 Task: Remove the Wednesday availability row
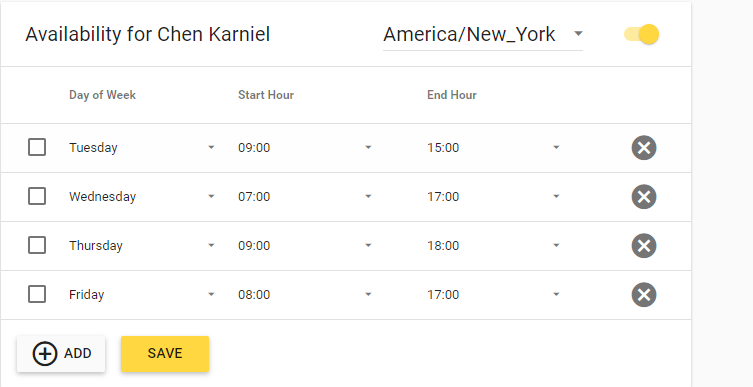[644, 196]
